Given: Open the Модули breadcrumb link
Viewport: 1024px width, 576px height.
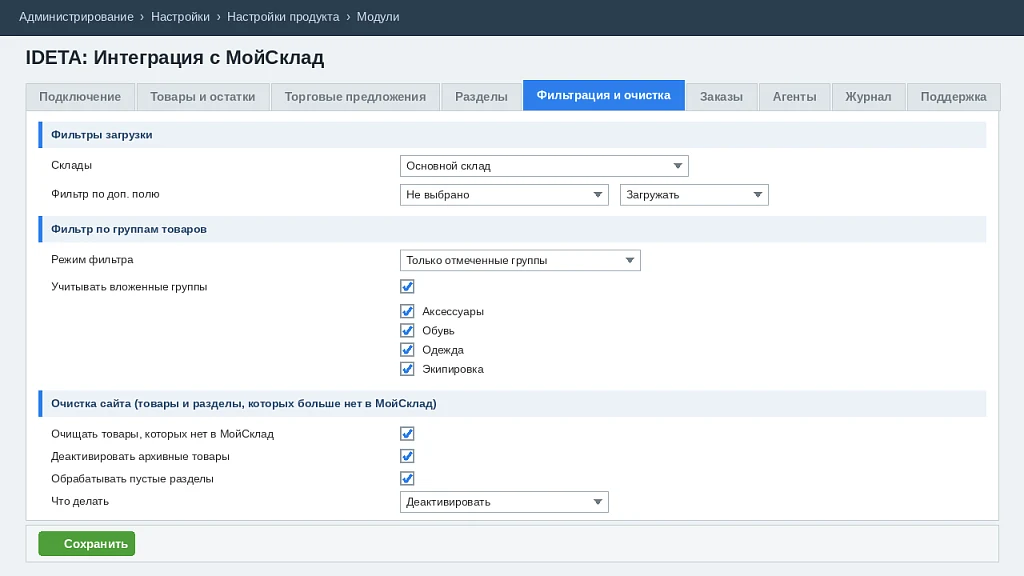Looking at the screenshot, I should (x=378, y=17).
